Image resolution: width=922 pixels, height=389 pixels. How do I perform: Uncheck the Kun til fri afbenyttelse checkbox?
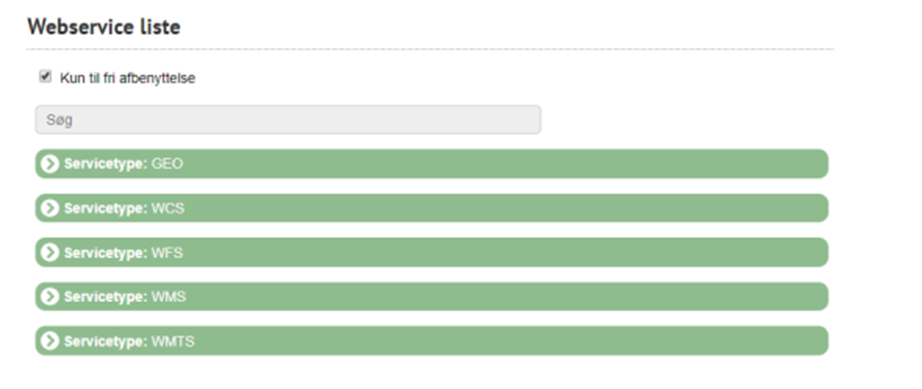pyautogui.click(x=45, y=76)
